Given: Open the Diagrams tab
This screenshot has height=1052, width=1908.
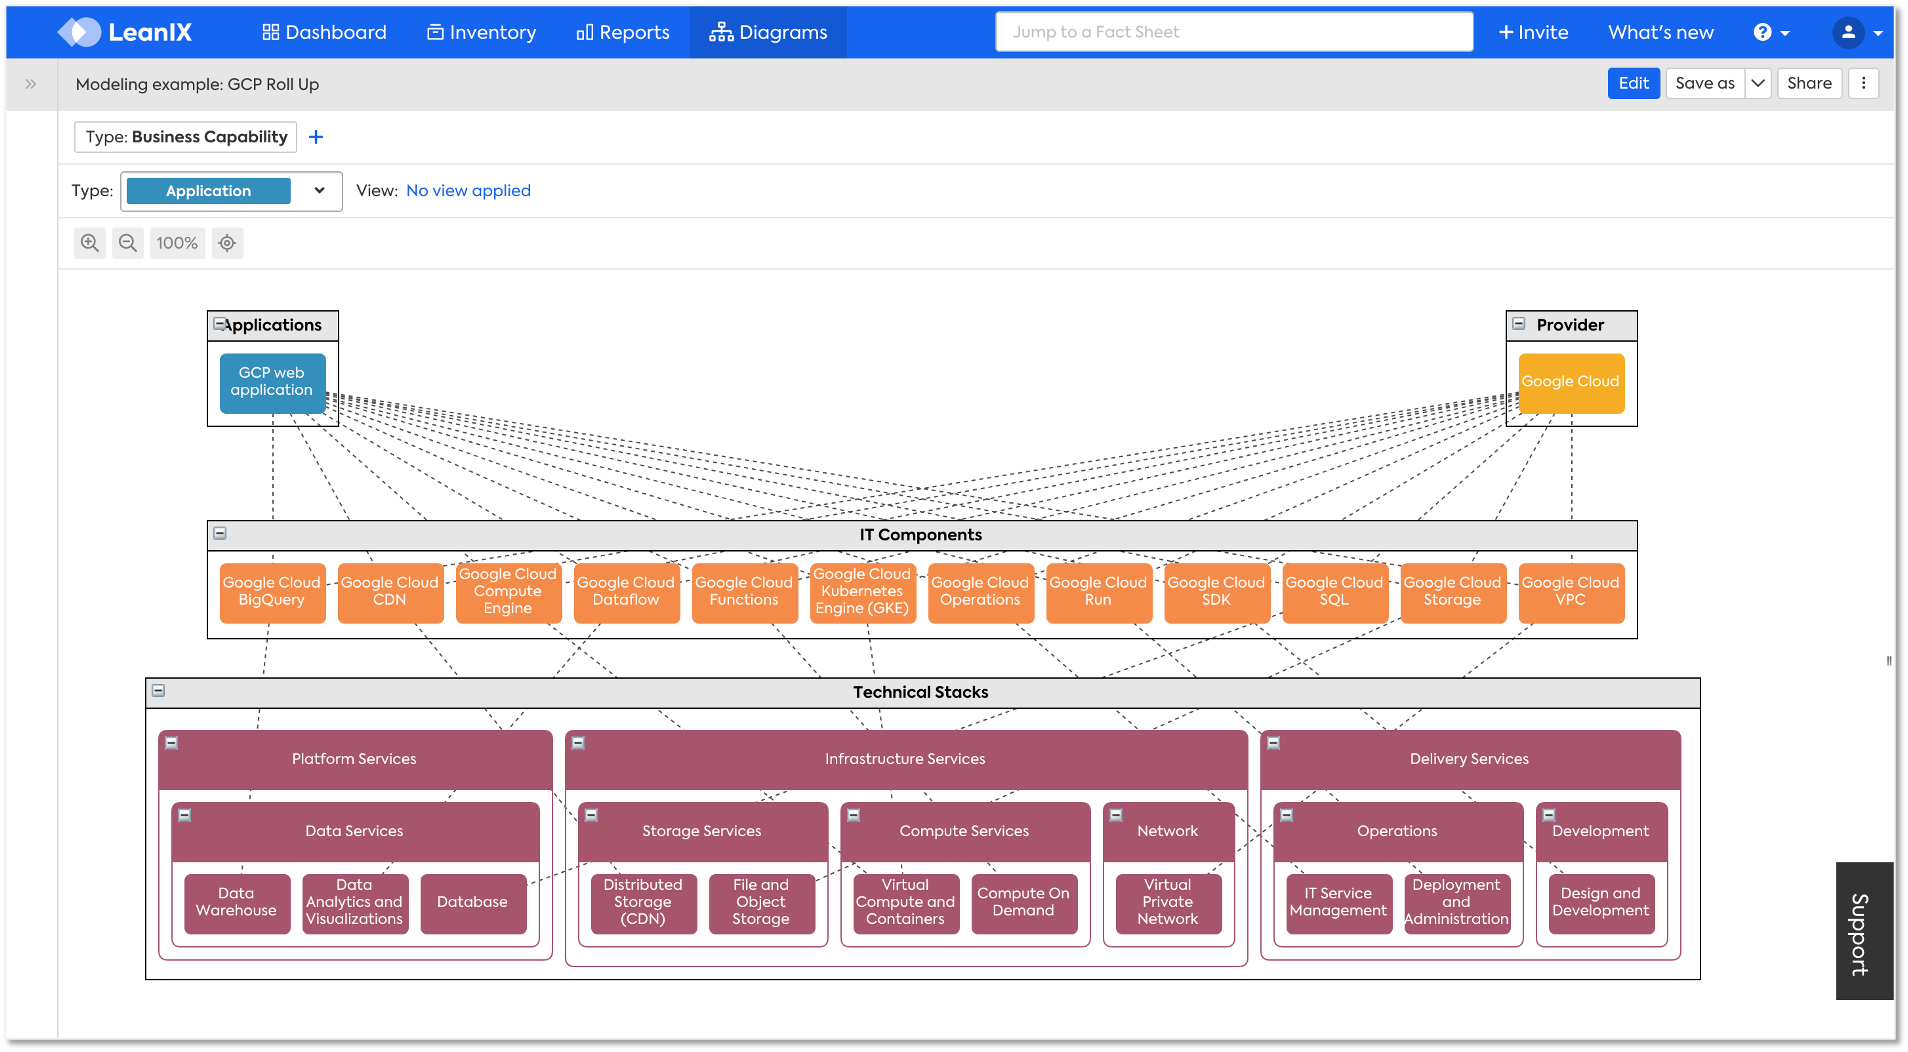Looking at the screenshot, I should (768, 32).
